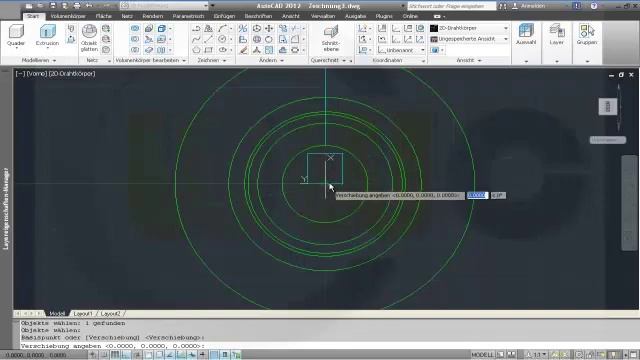The width and height of the screenshot is (640, 360).
Task: Click the Intersect solid editing icon
Action: [x=135, y=50]
